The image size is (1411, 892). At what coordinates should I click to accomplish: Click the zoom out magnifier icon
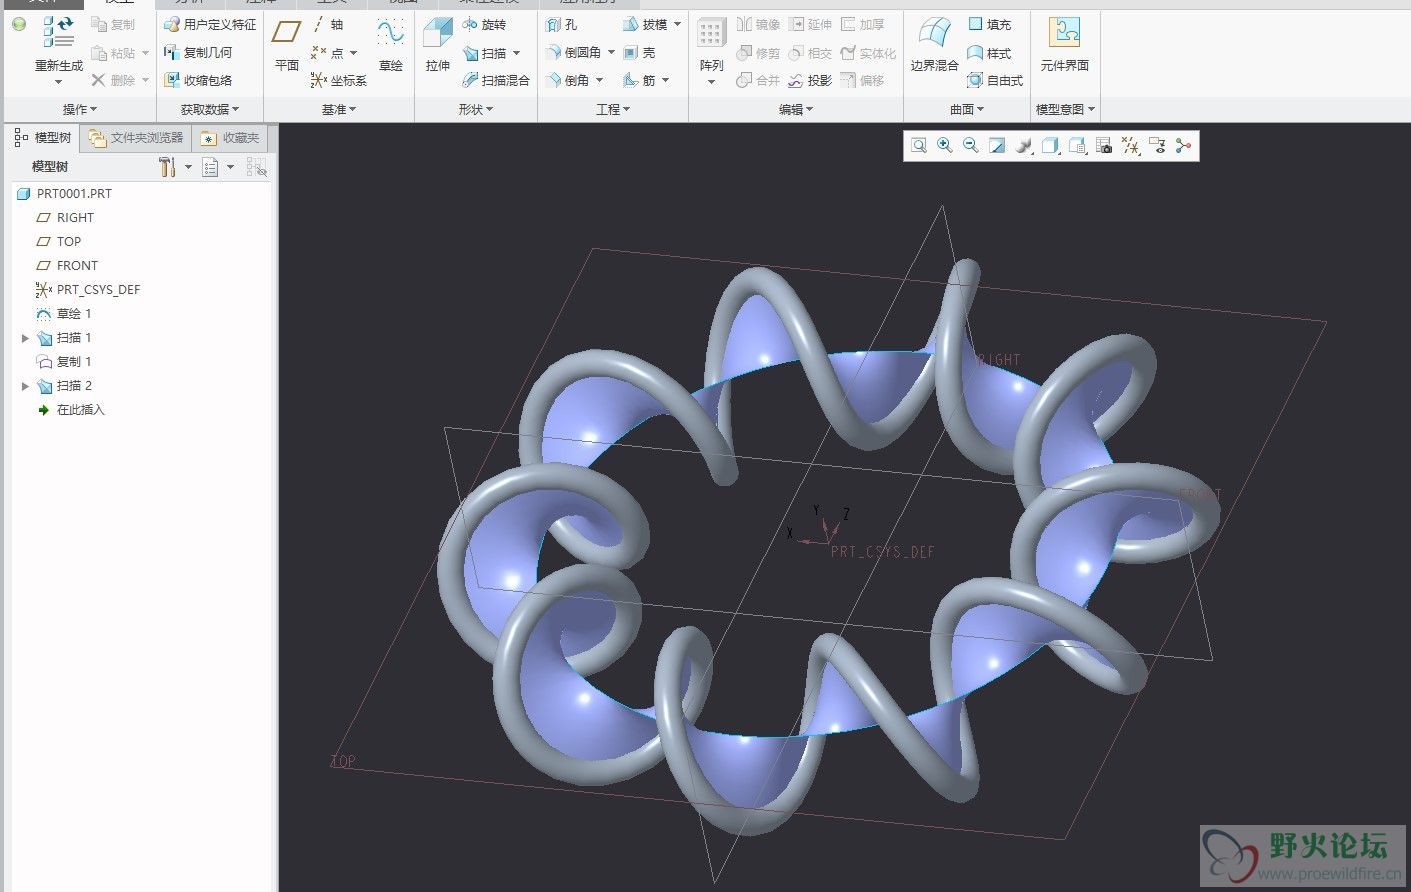point(970,146)
